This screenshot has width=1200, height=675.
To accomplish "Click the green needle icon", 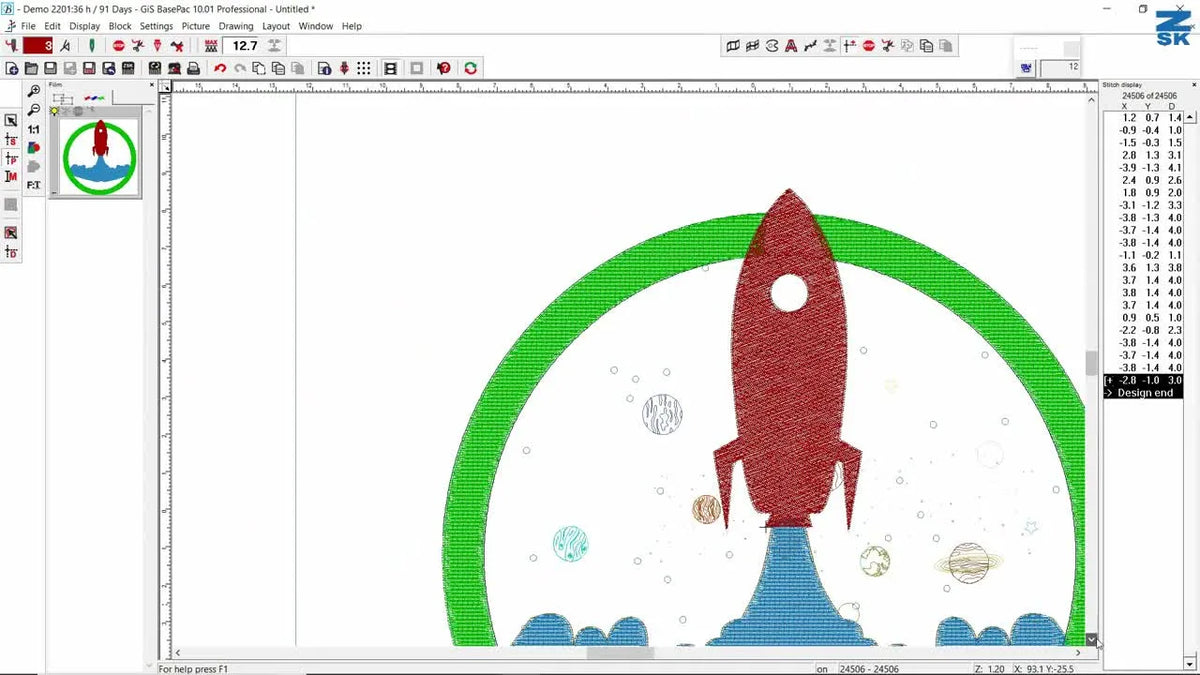I will point(92,45).
